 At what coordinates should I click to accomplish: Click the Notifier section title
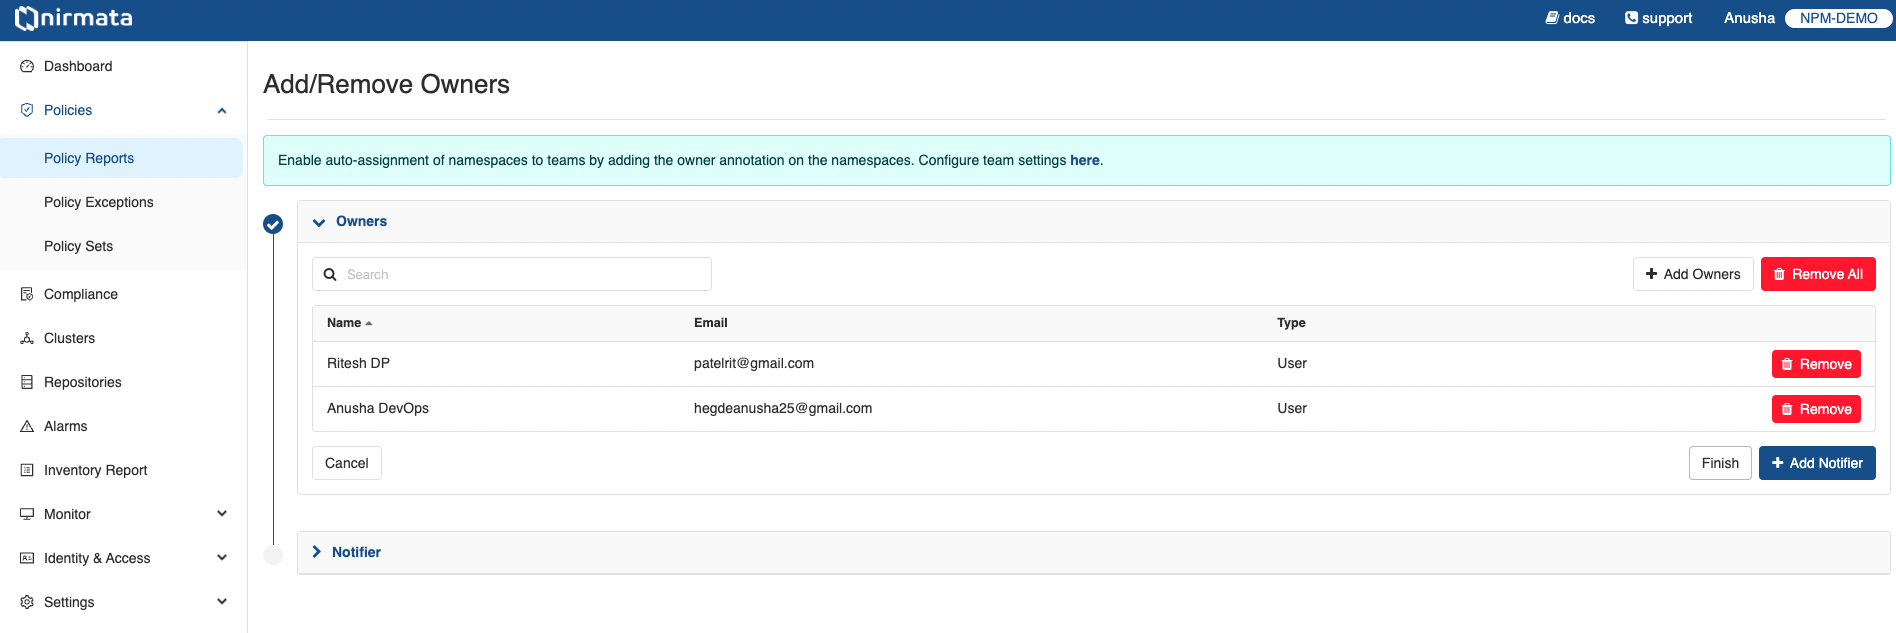point(356,552)
